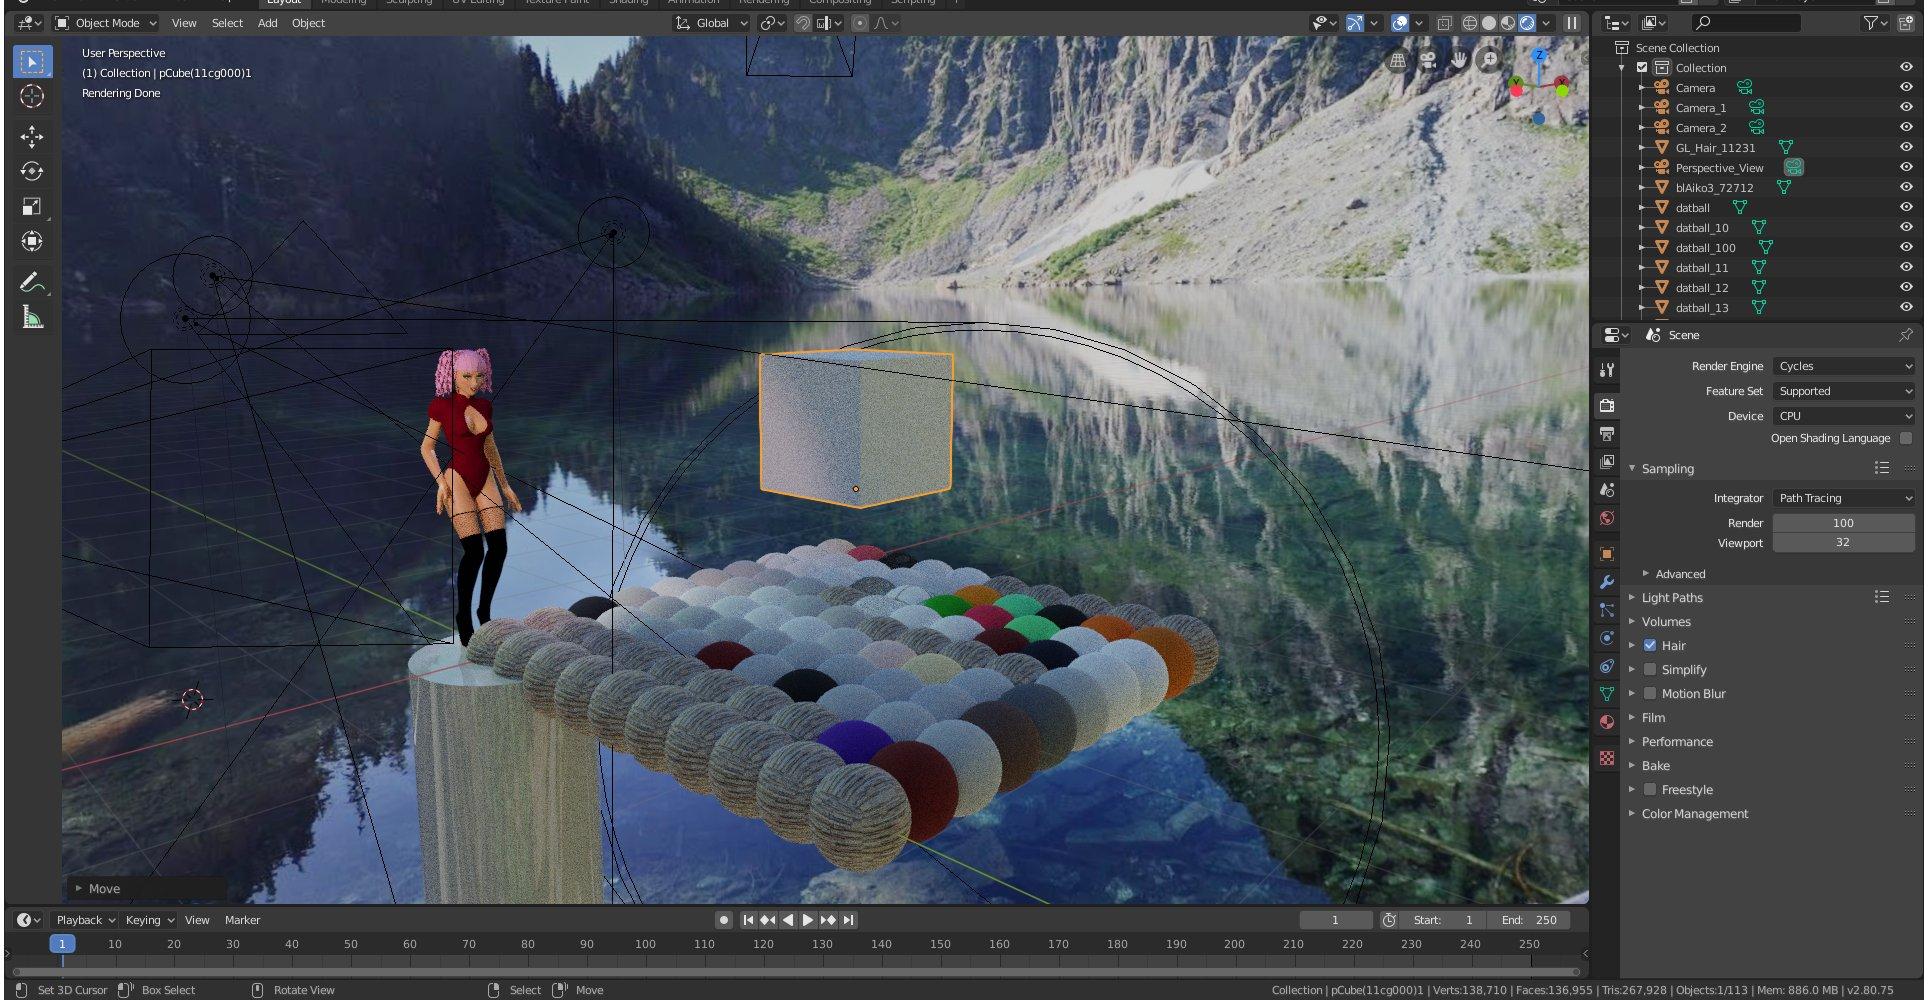
Task: Hide Camera_1 in the outliner
Action: pos(1906,107)
